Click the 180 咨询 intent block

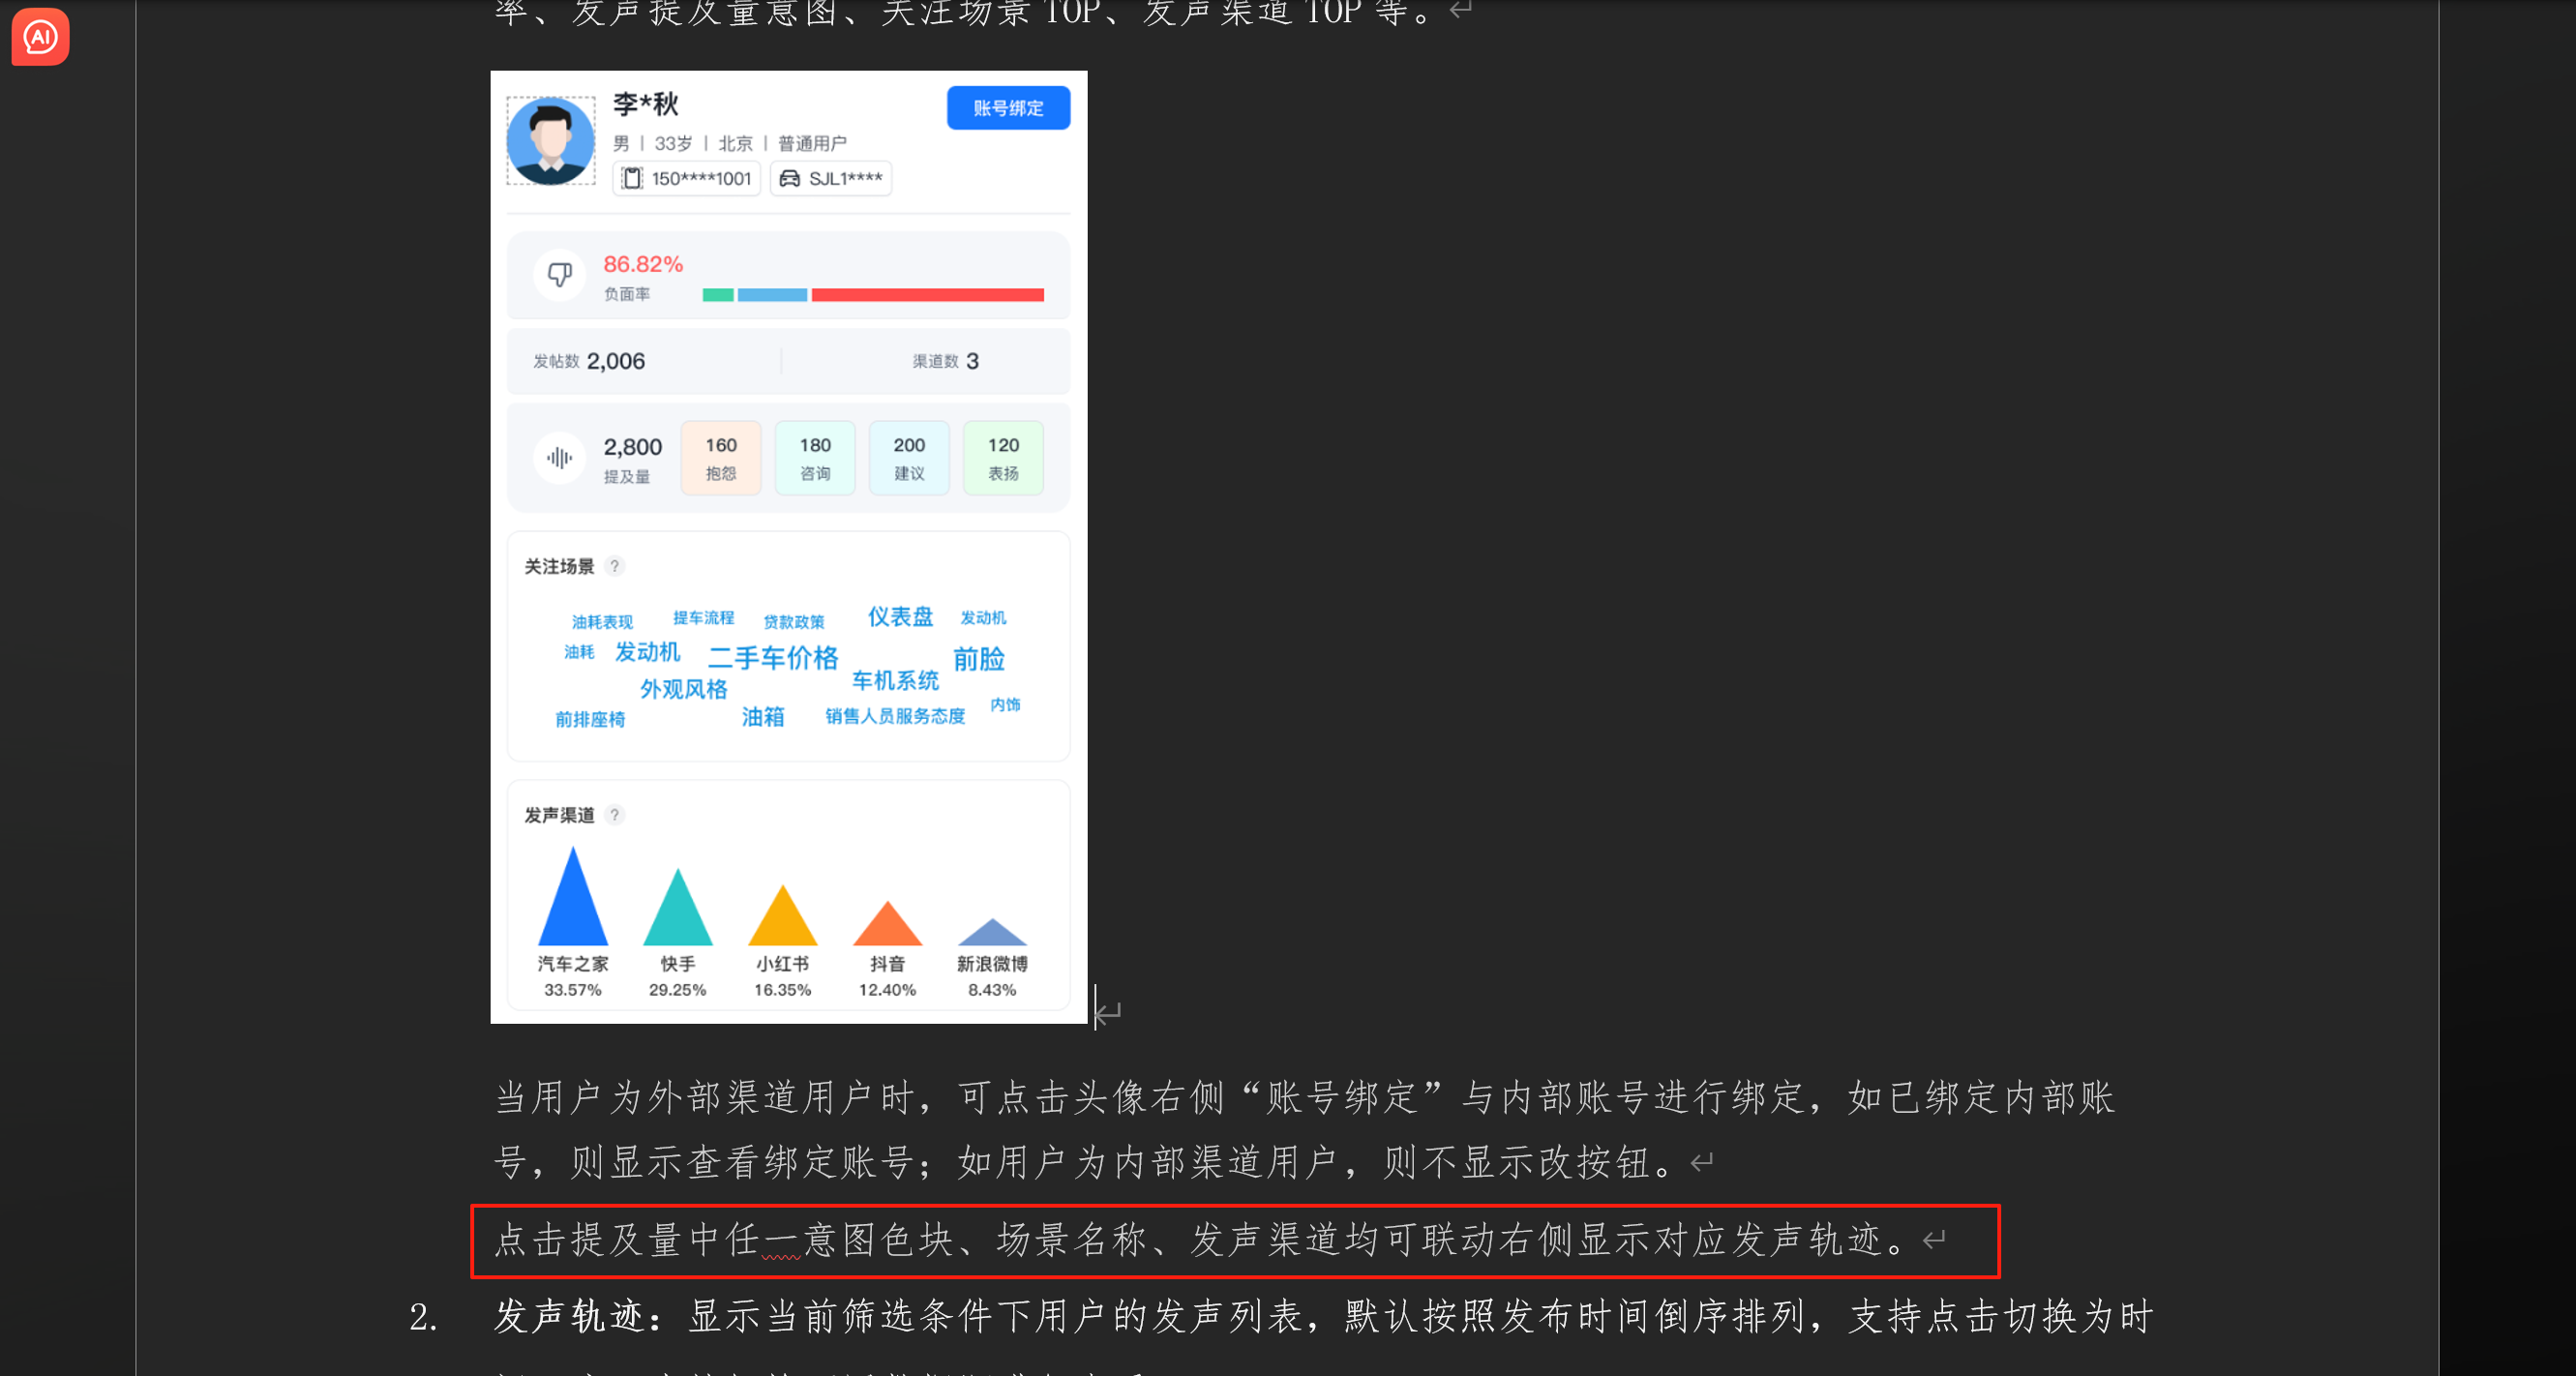coord(815,458)
